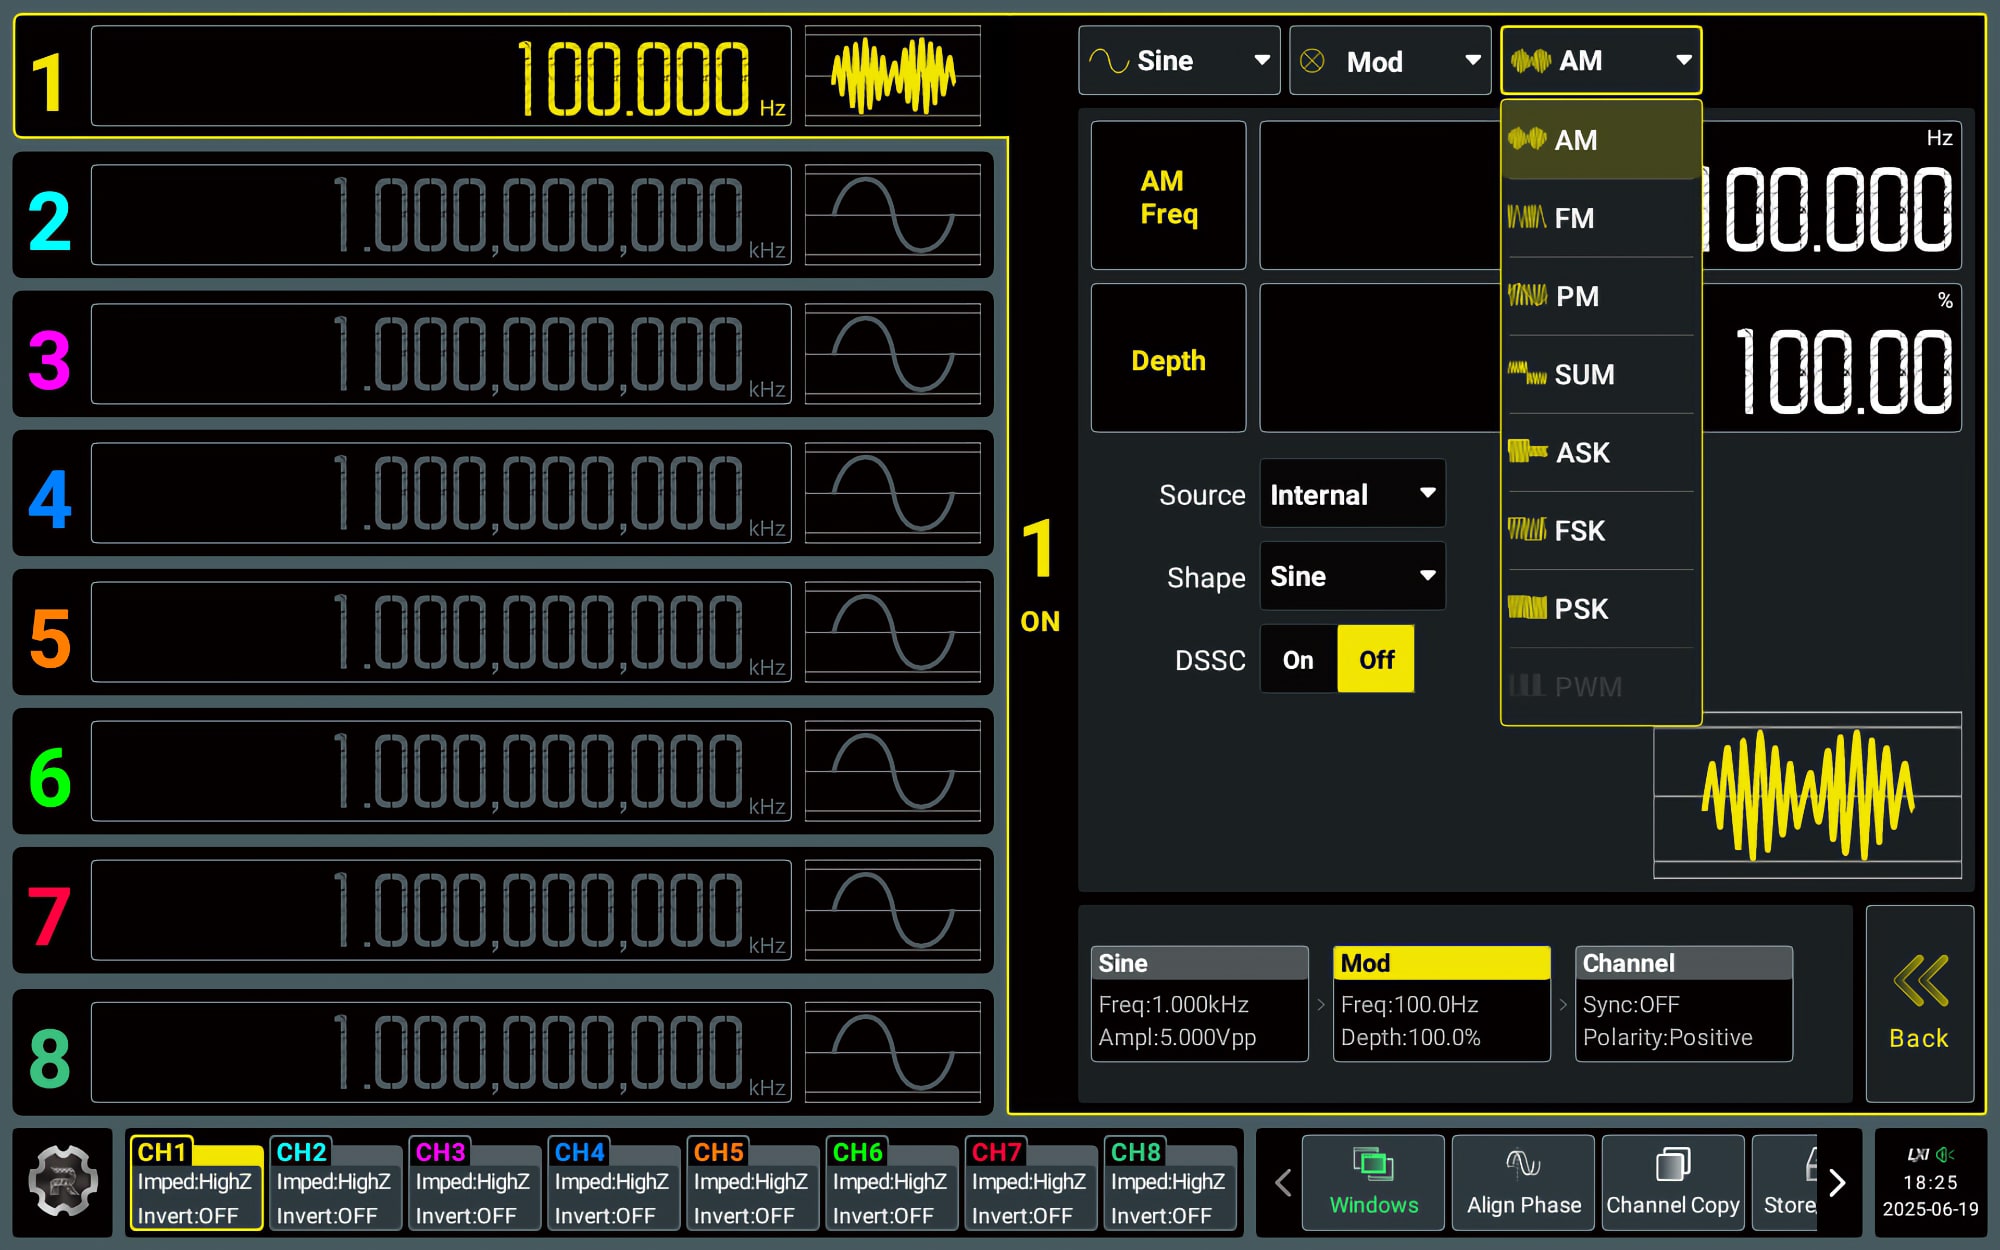Select the CH7 channel tab
This screenshot has width=2000, height=1250.
1030,1184
